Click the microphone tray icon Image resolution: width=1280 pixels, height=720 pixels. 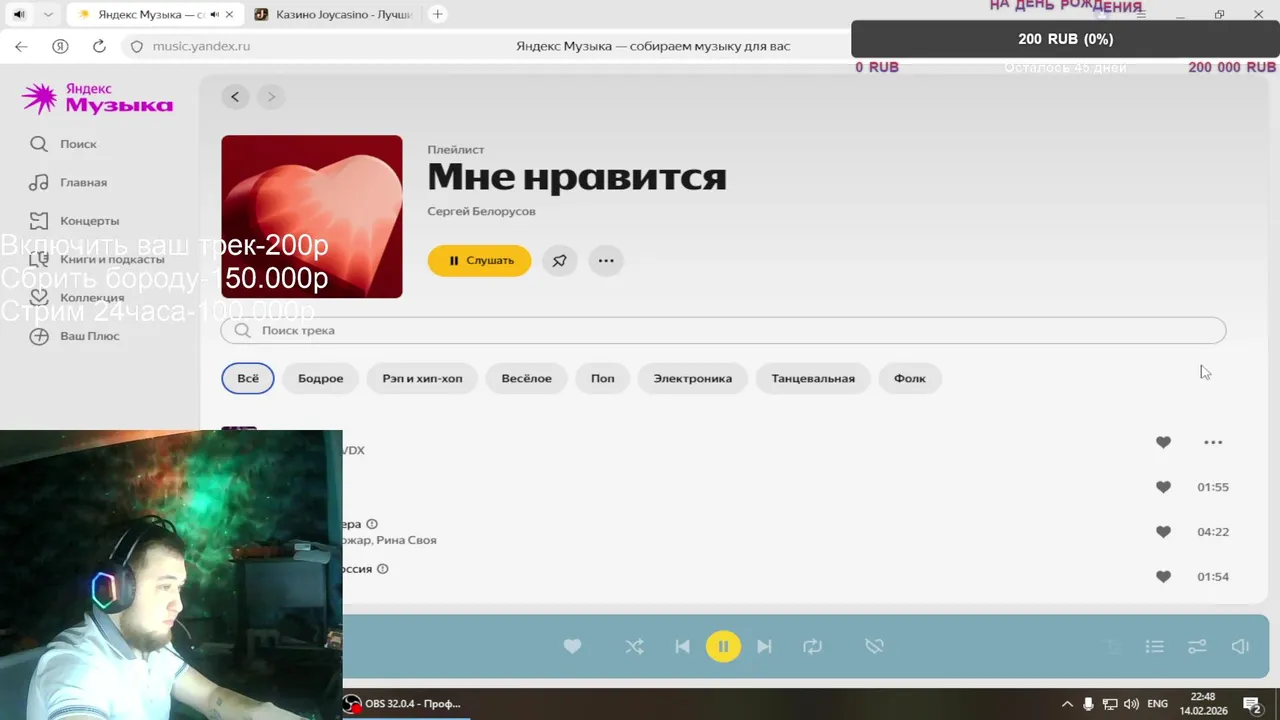[1088, 704]
